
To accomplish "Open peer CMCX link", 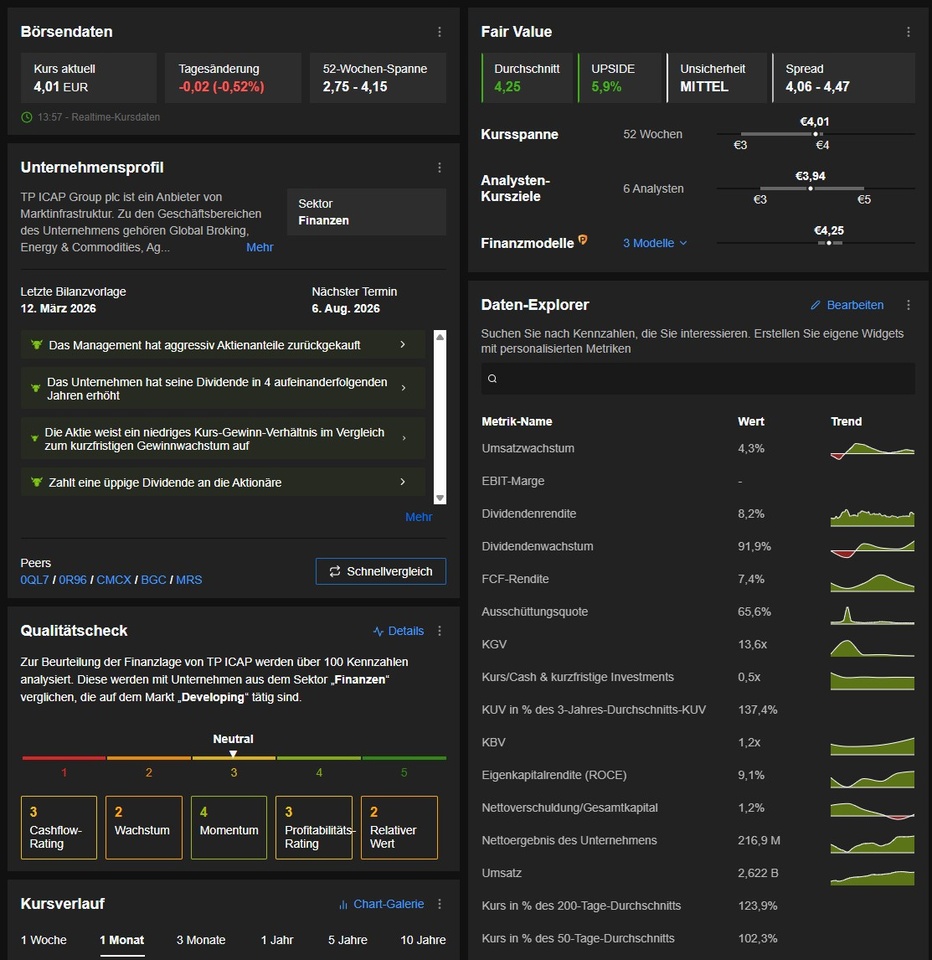I will click(114, 580).
